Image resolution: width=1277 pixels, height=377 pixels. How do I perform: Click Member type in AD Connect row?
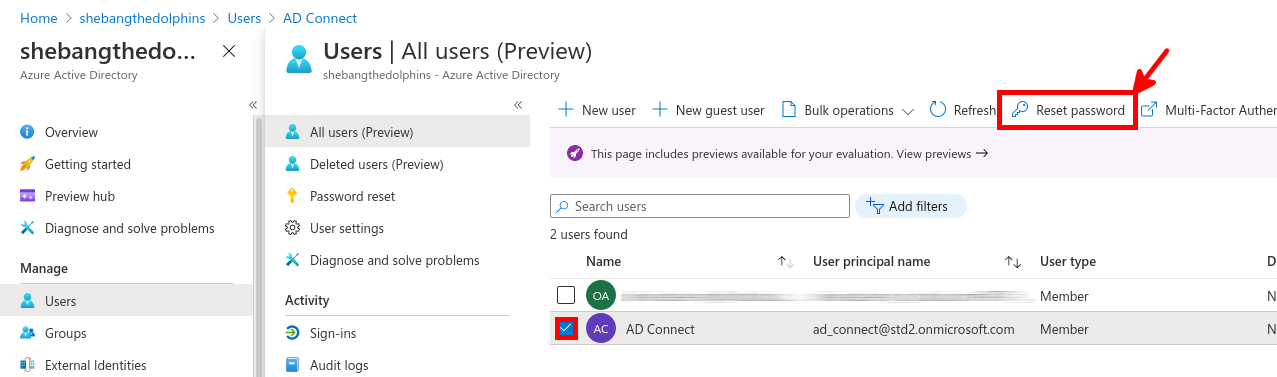[x=1064, y=329]
